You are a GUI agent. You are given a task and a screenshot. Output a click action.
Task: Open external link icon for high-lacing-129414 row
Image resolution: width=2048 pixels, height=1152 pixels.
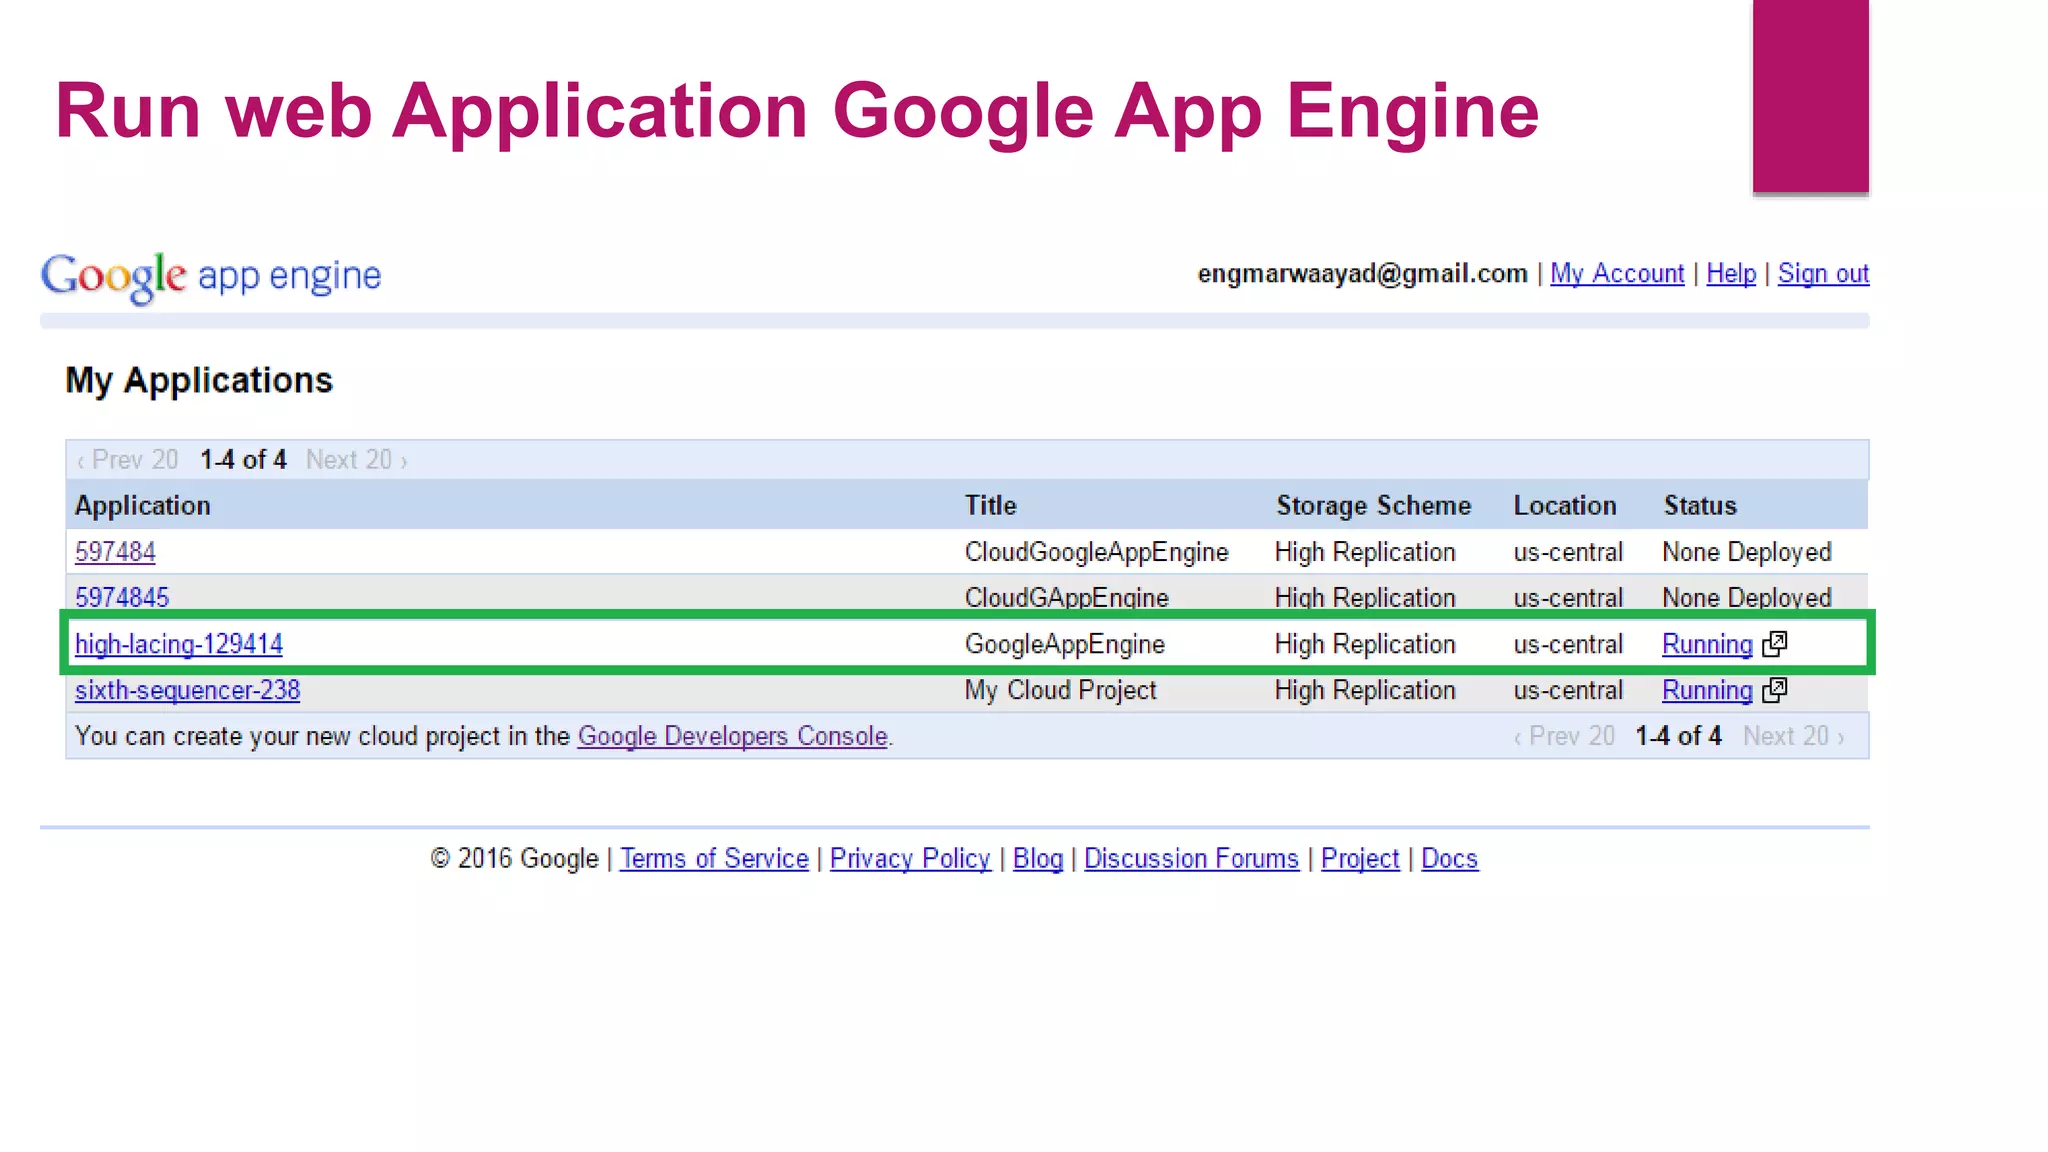(1774, 644)
